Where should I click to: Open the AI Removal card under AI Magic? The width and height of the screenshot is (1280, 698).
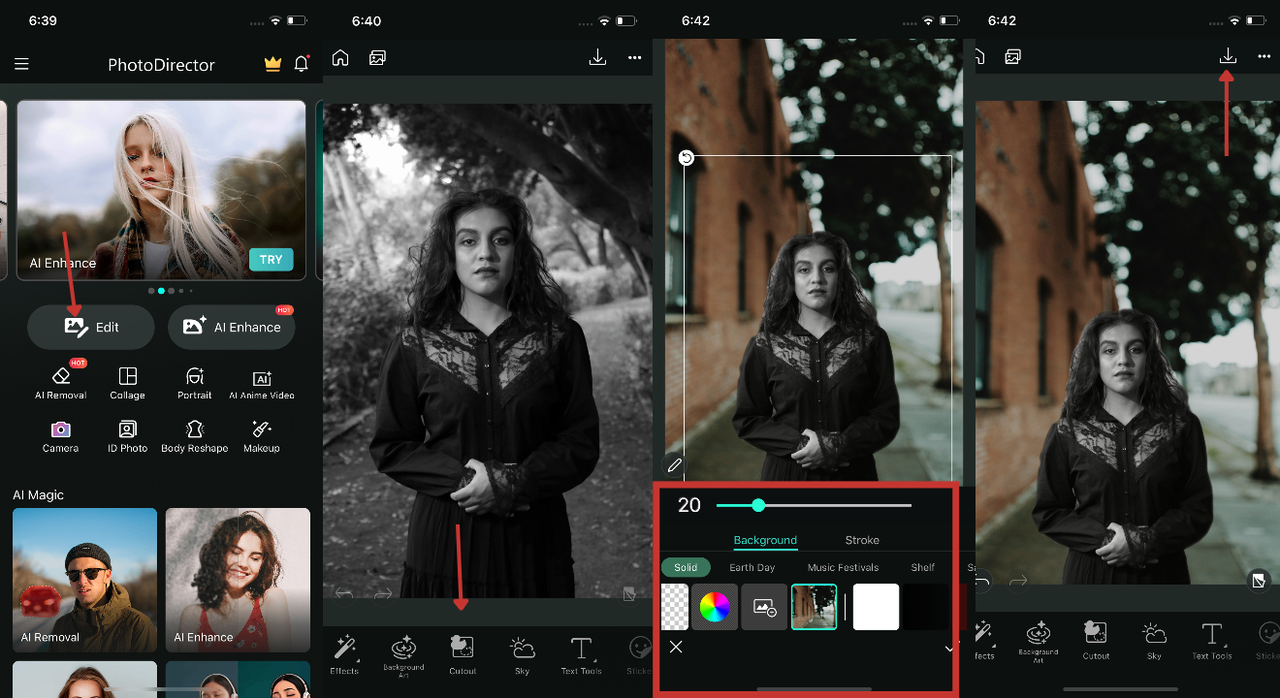(85, 580)
